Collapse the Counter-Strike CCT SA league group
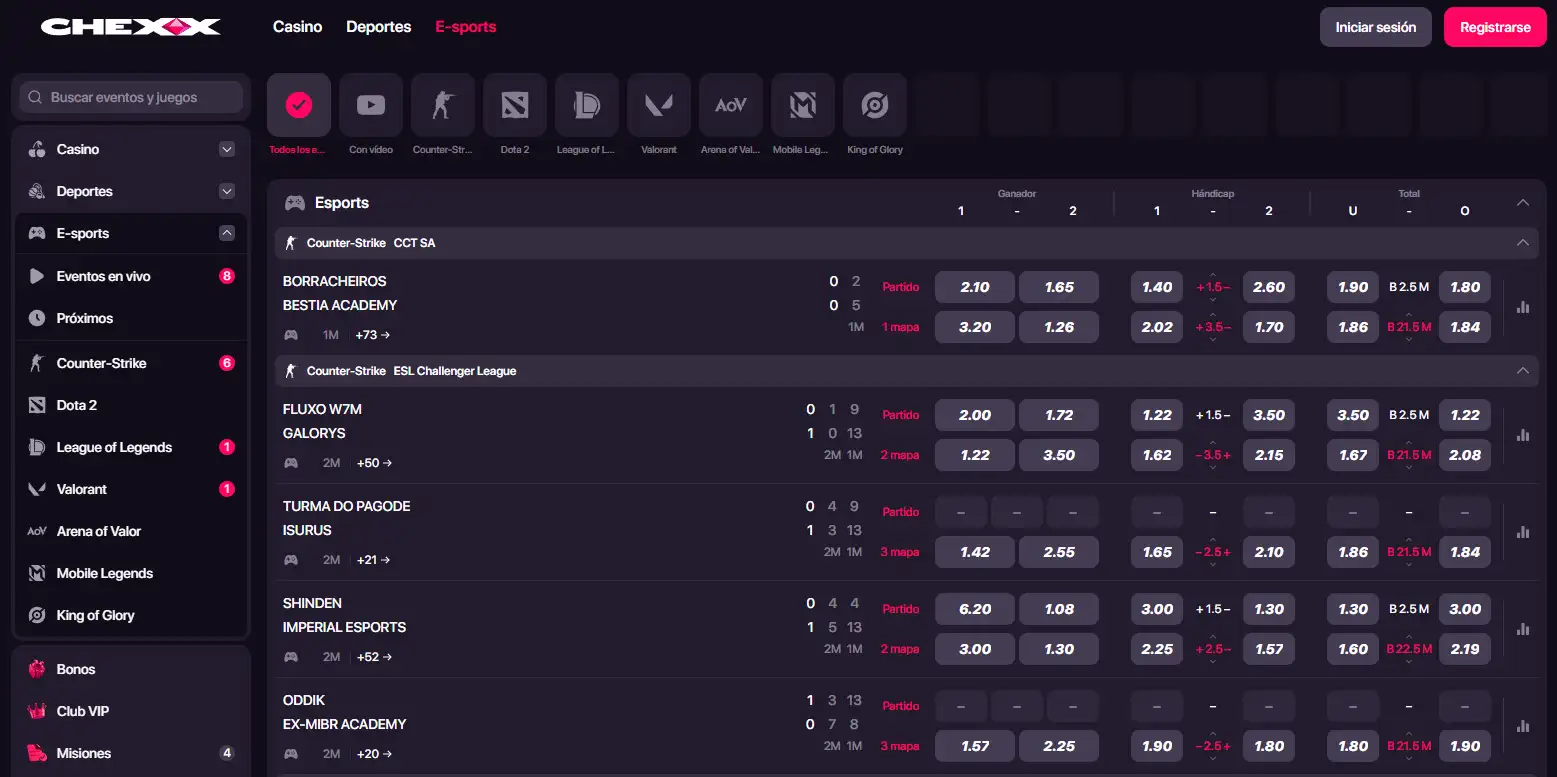Image resolution: width=1557 pixels, height=777 pixels. [1523, 243]
